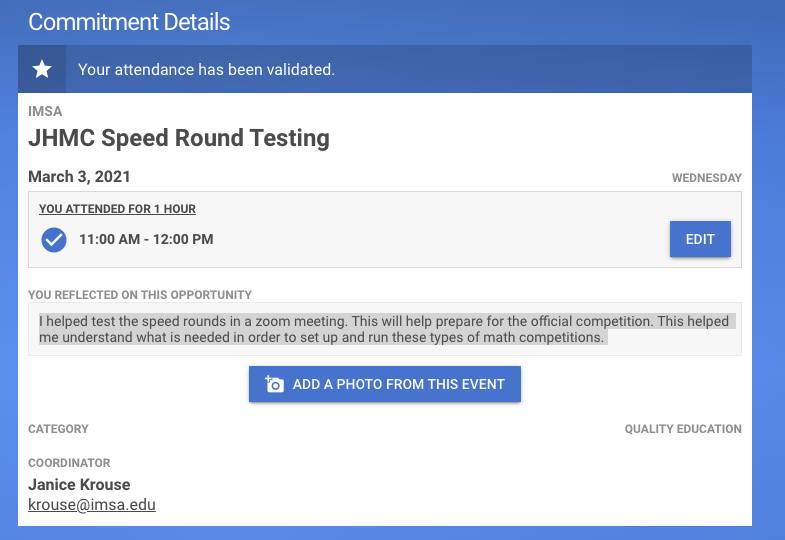
Task: Click the attendance validated message text
Action: pos(206,70)
